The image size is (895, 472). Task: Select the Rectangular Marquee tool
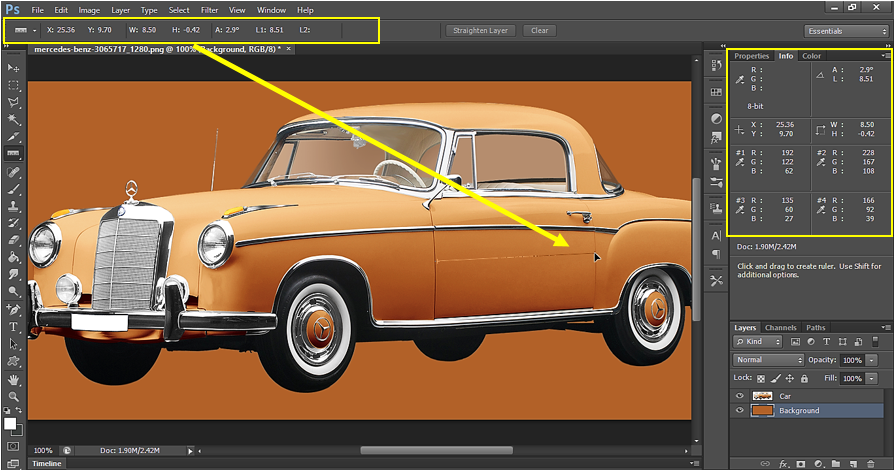(x=14, y=86)
